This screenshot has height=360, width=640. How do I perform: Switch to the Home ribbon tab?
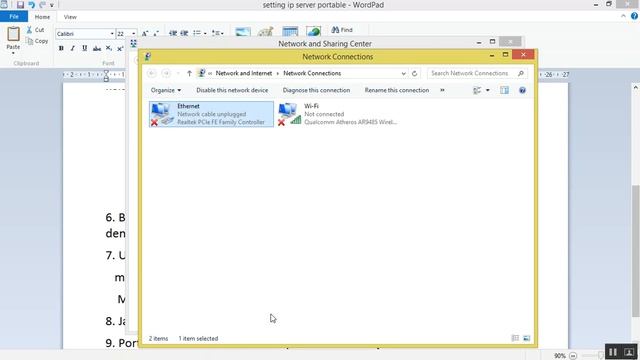point(42,17)
